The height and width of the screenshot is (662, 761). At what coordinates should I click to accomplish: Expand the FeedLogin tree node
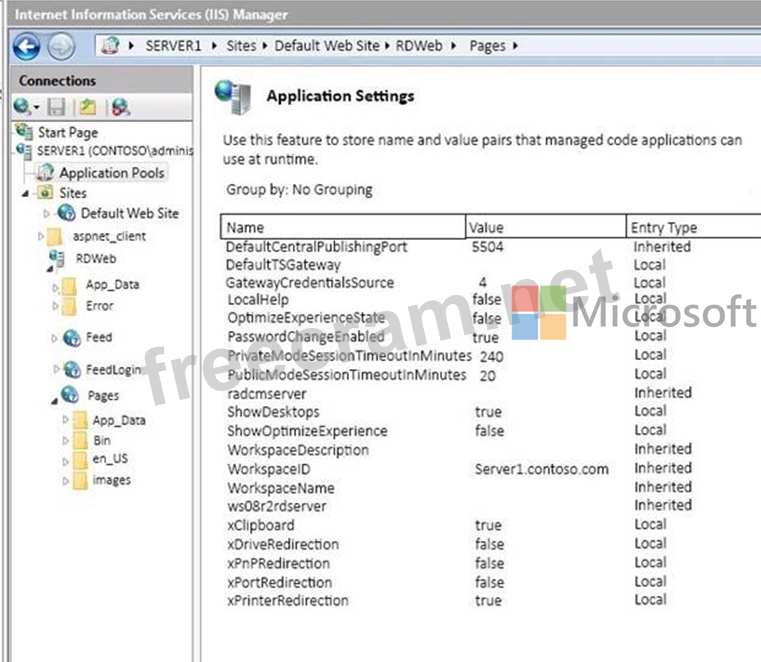[56, 369]
